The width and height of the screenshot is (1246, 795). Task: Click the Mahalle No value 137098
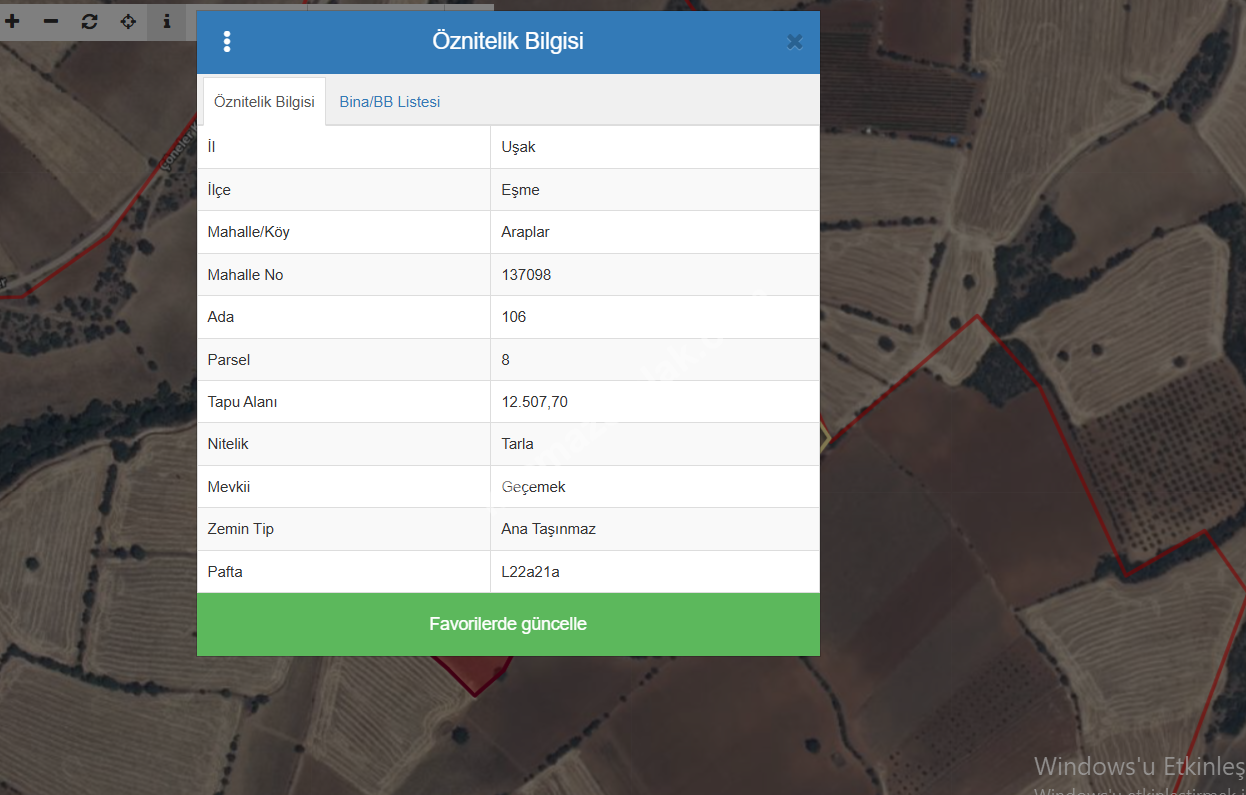click(526, 275)
